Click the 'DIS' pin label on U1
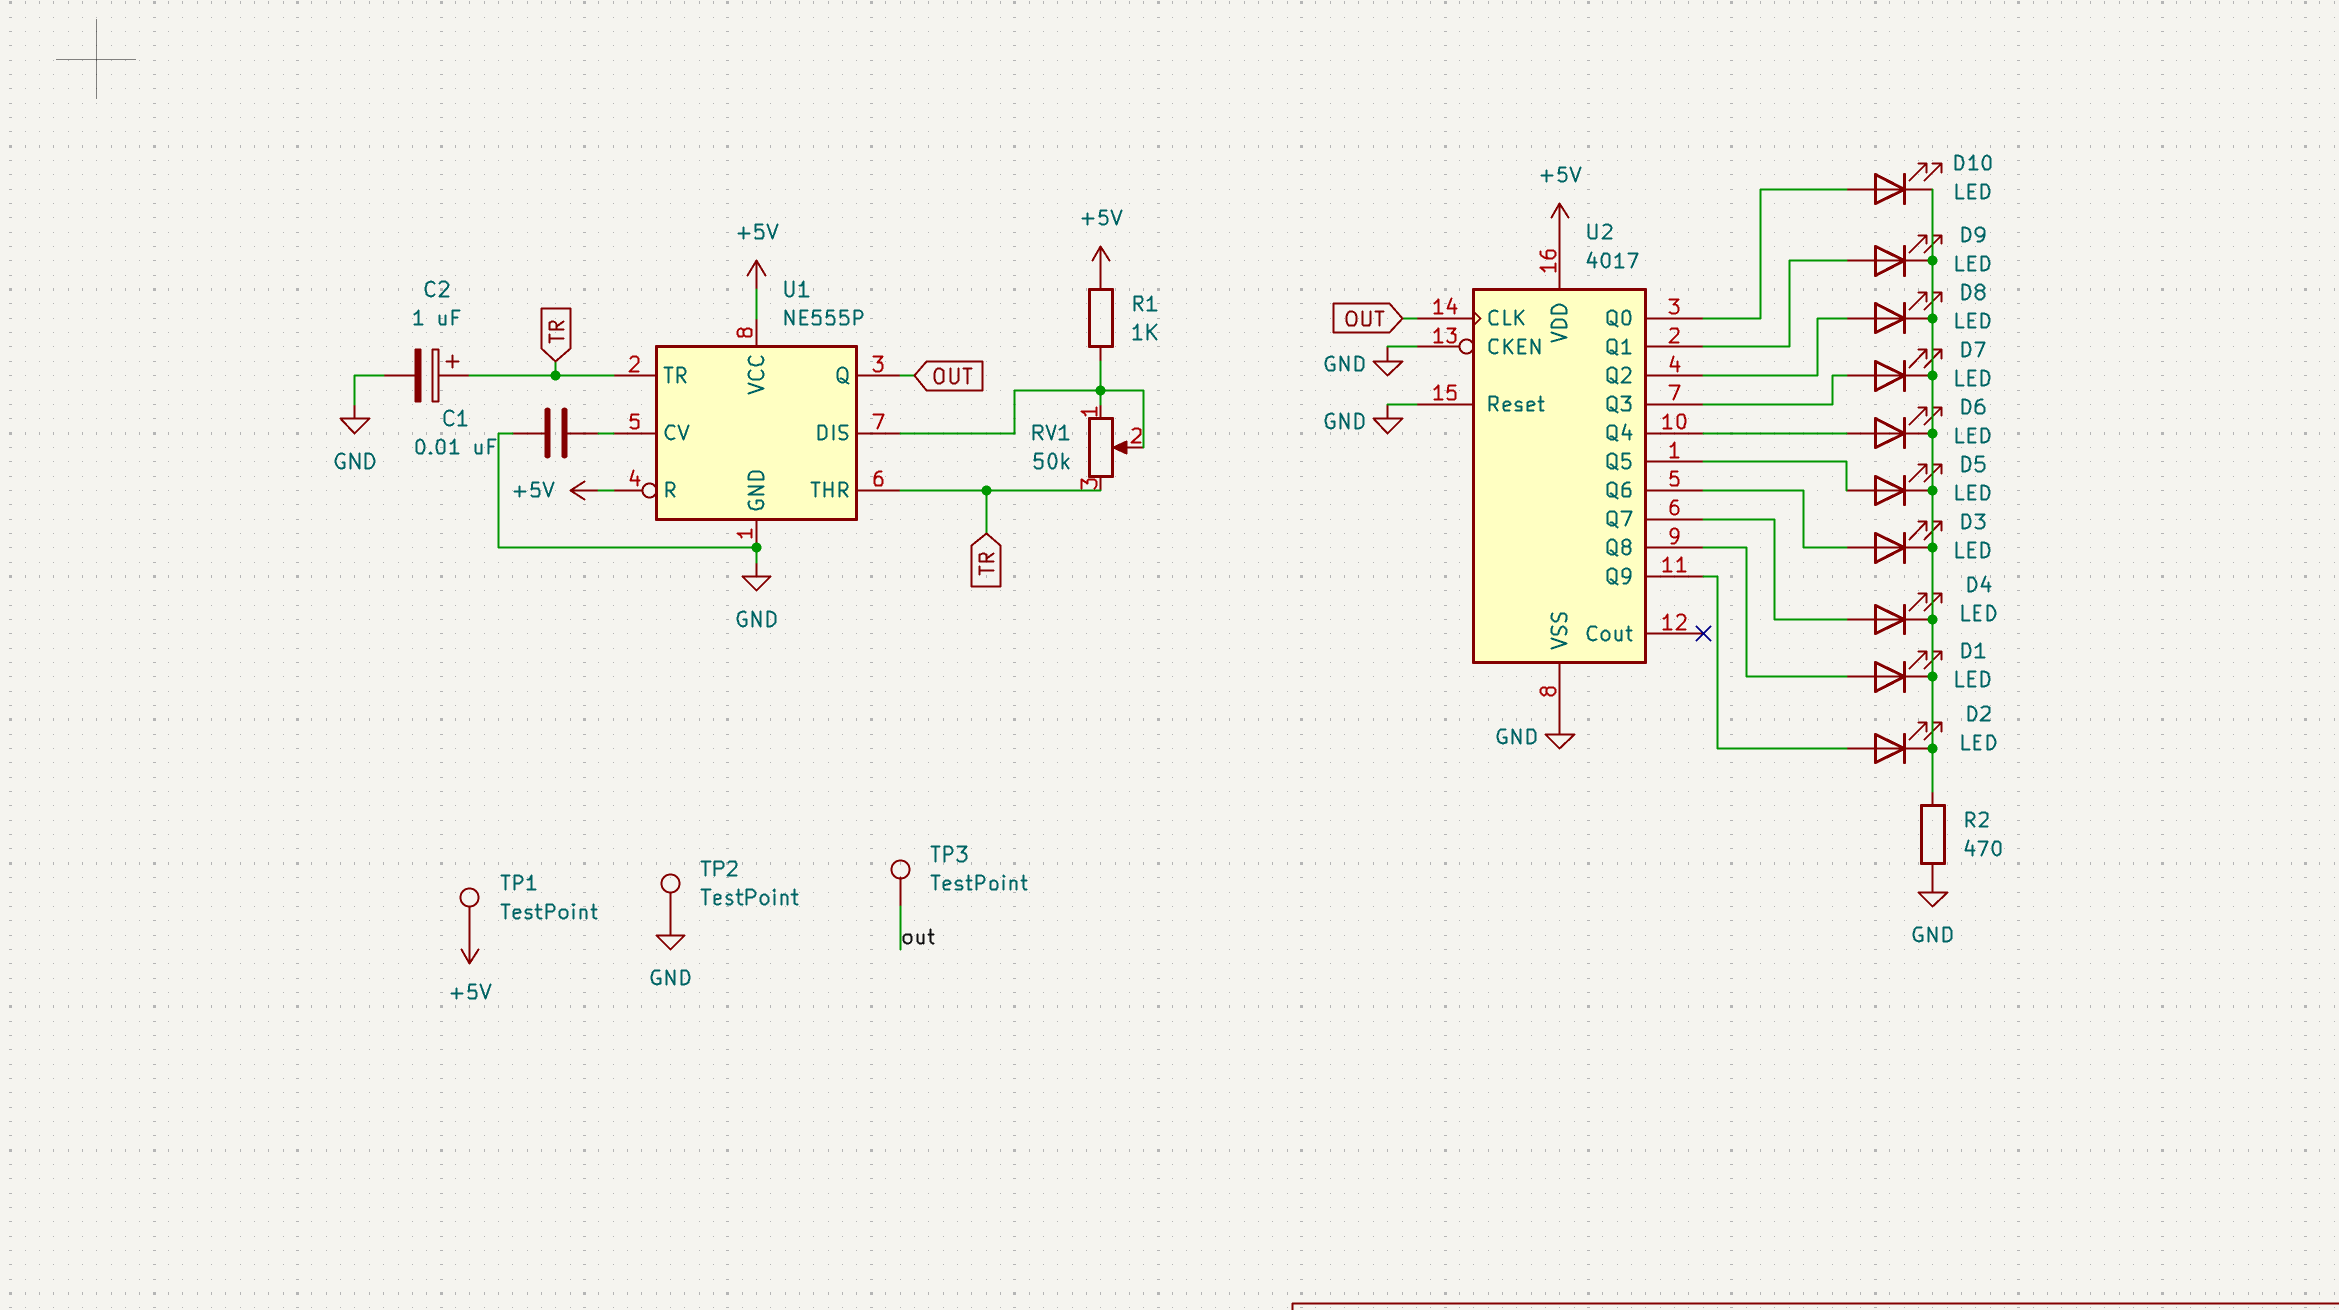 832,433
